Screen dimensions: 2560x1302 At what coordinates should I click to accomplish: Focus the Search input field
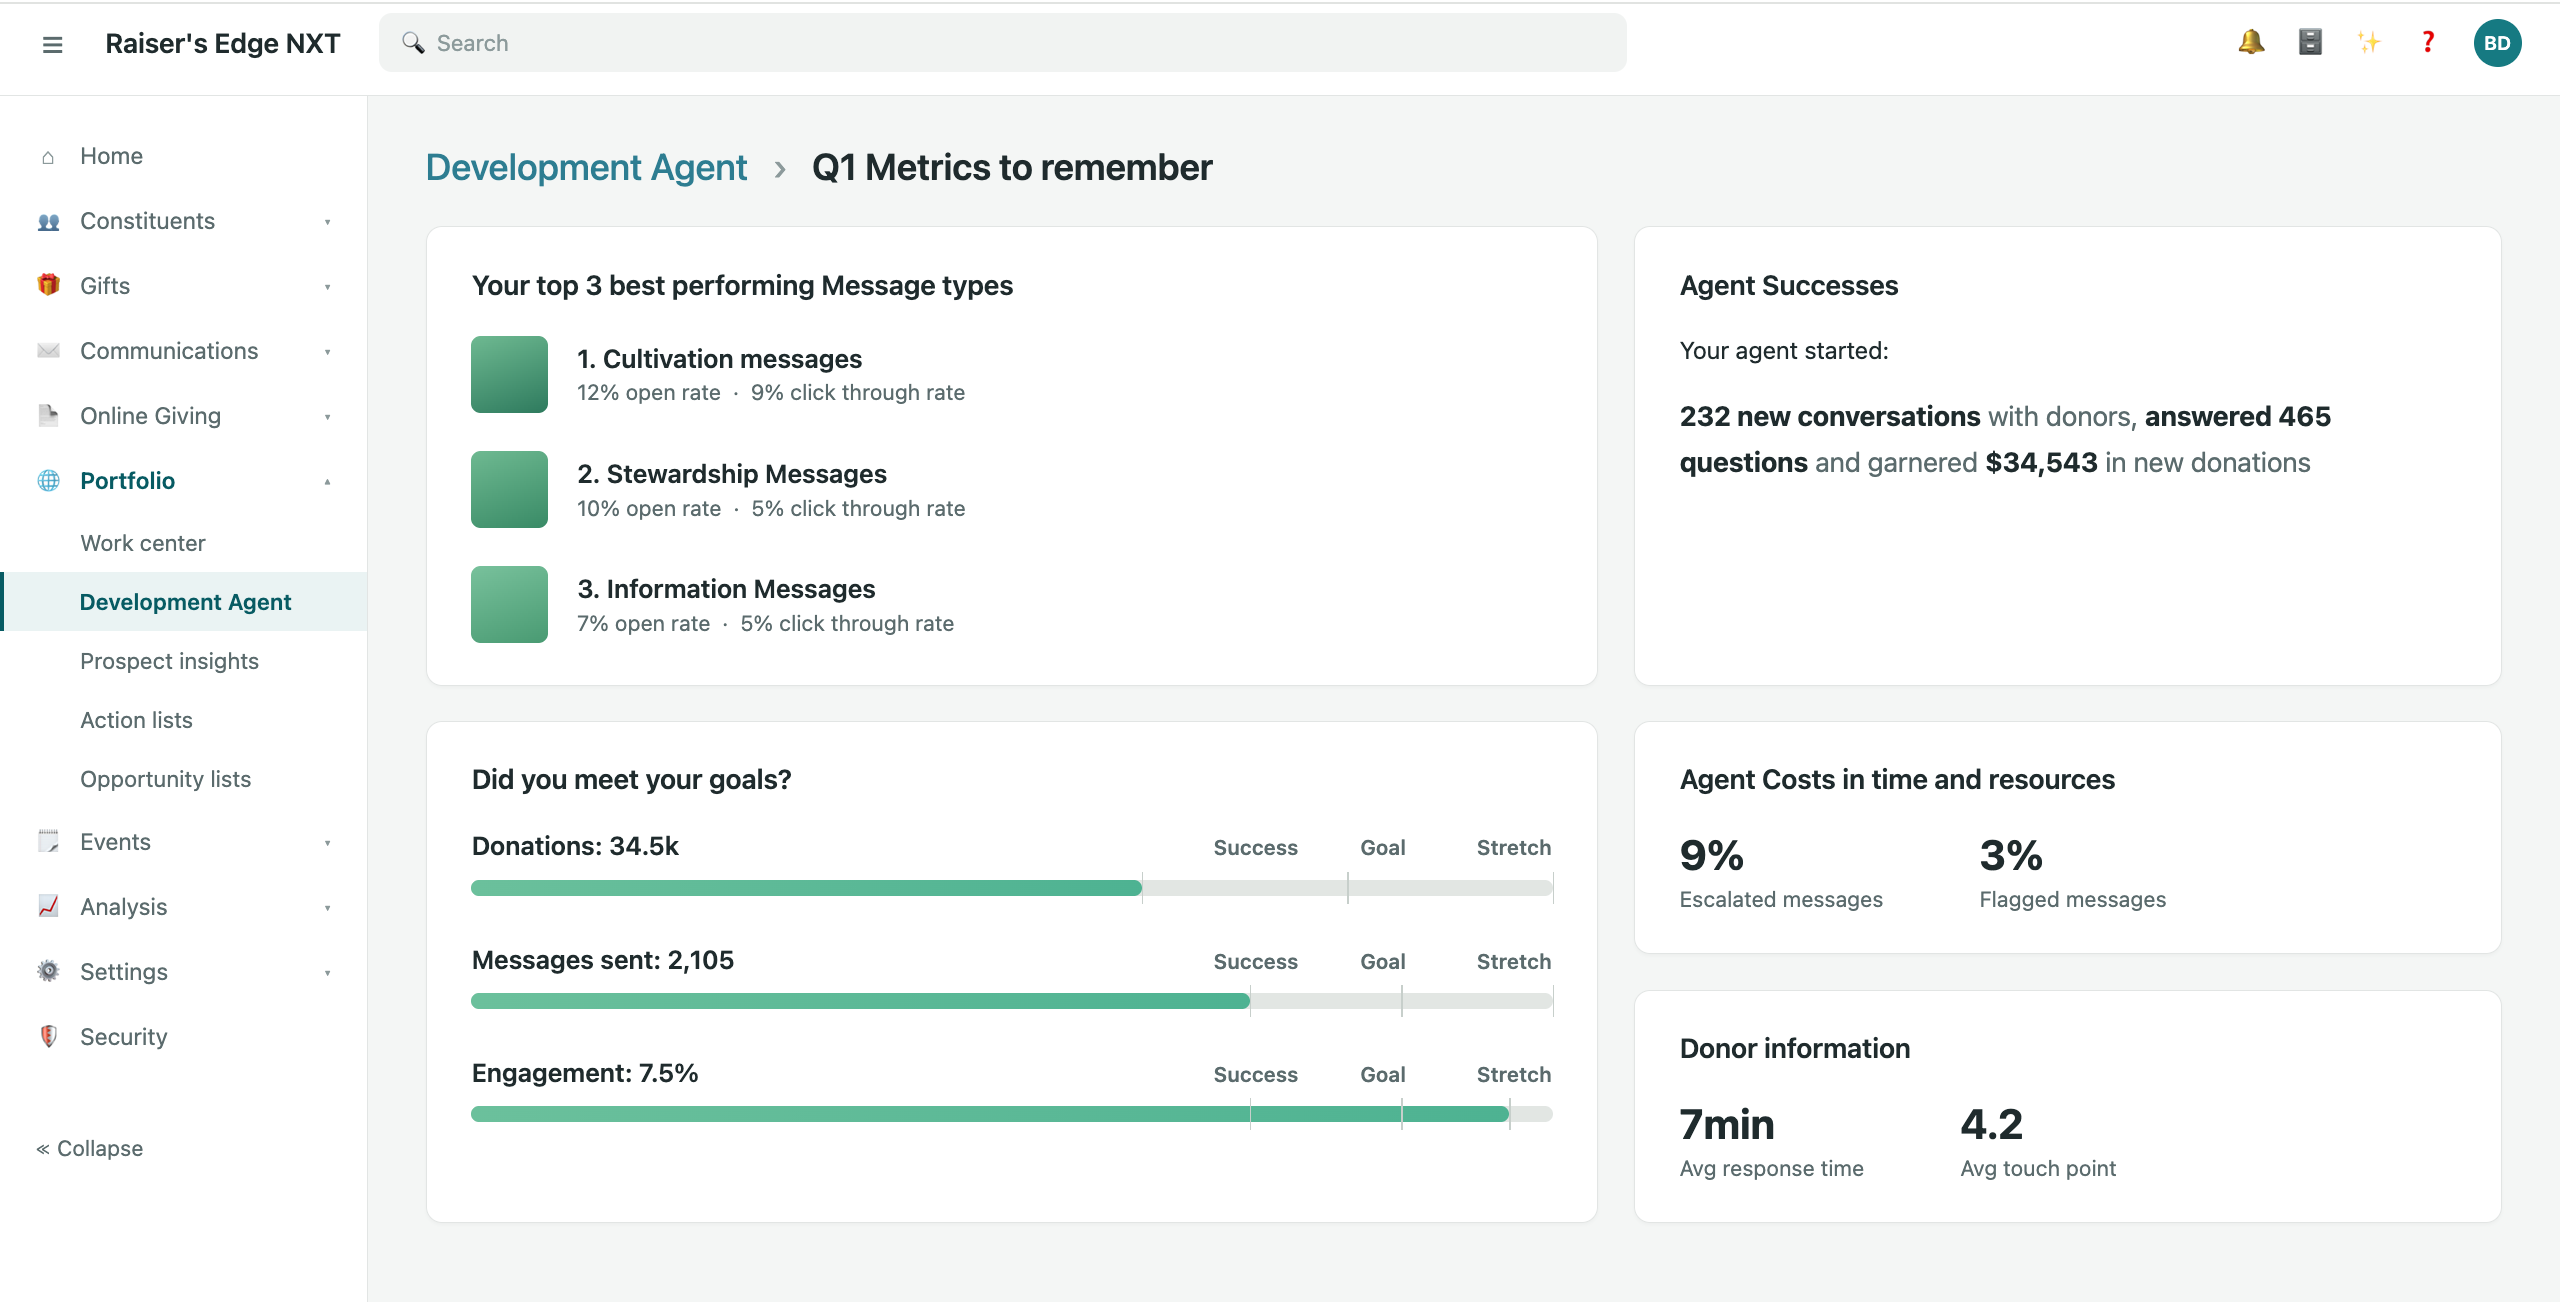click(x=1002, y=43)
